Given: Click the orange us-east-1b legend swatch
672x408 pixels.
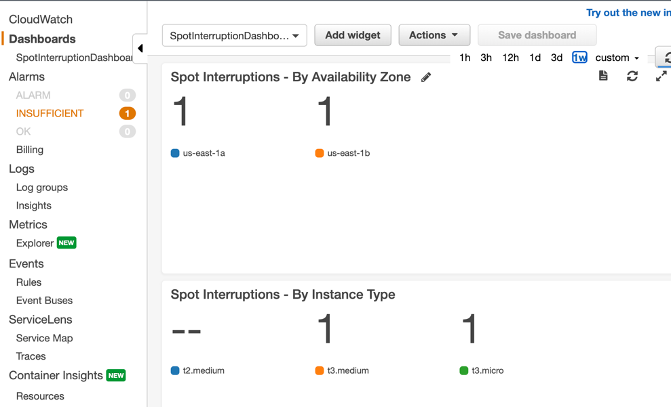Looking at the screenshot, I should (320, 154).
